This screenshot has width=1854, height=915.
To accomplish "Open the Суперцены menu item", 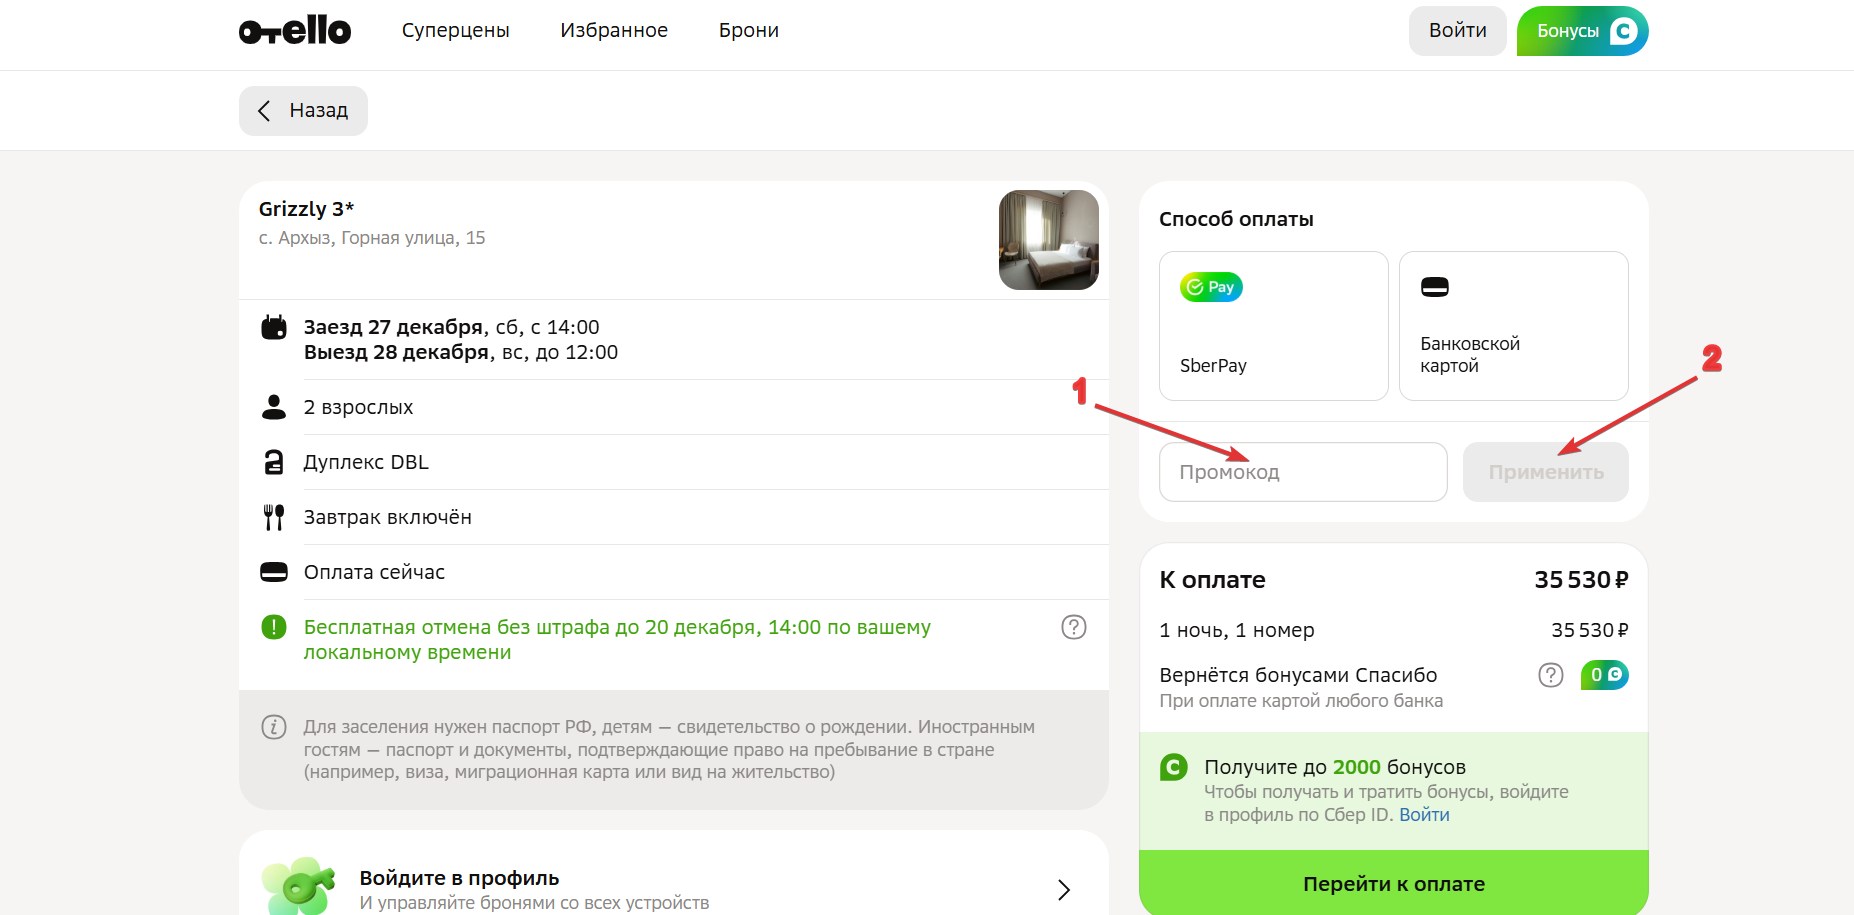I will click(x=455, y=31).
